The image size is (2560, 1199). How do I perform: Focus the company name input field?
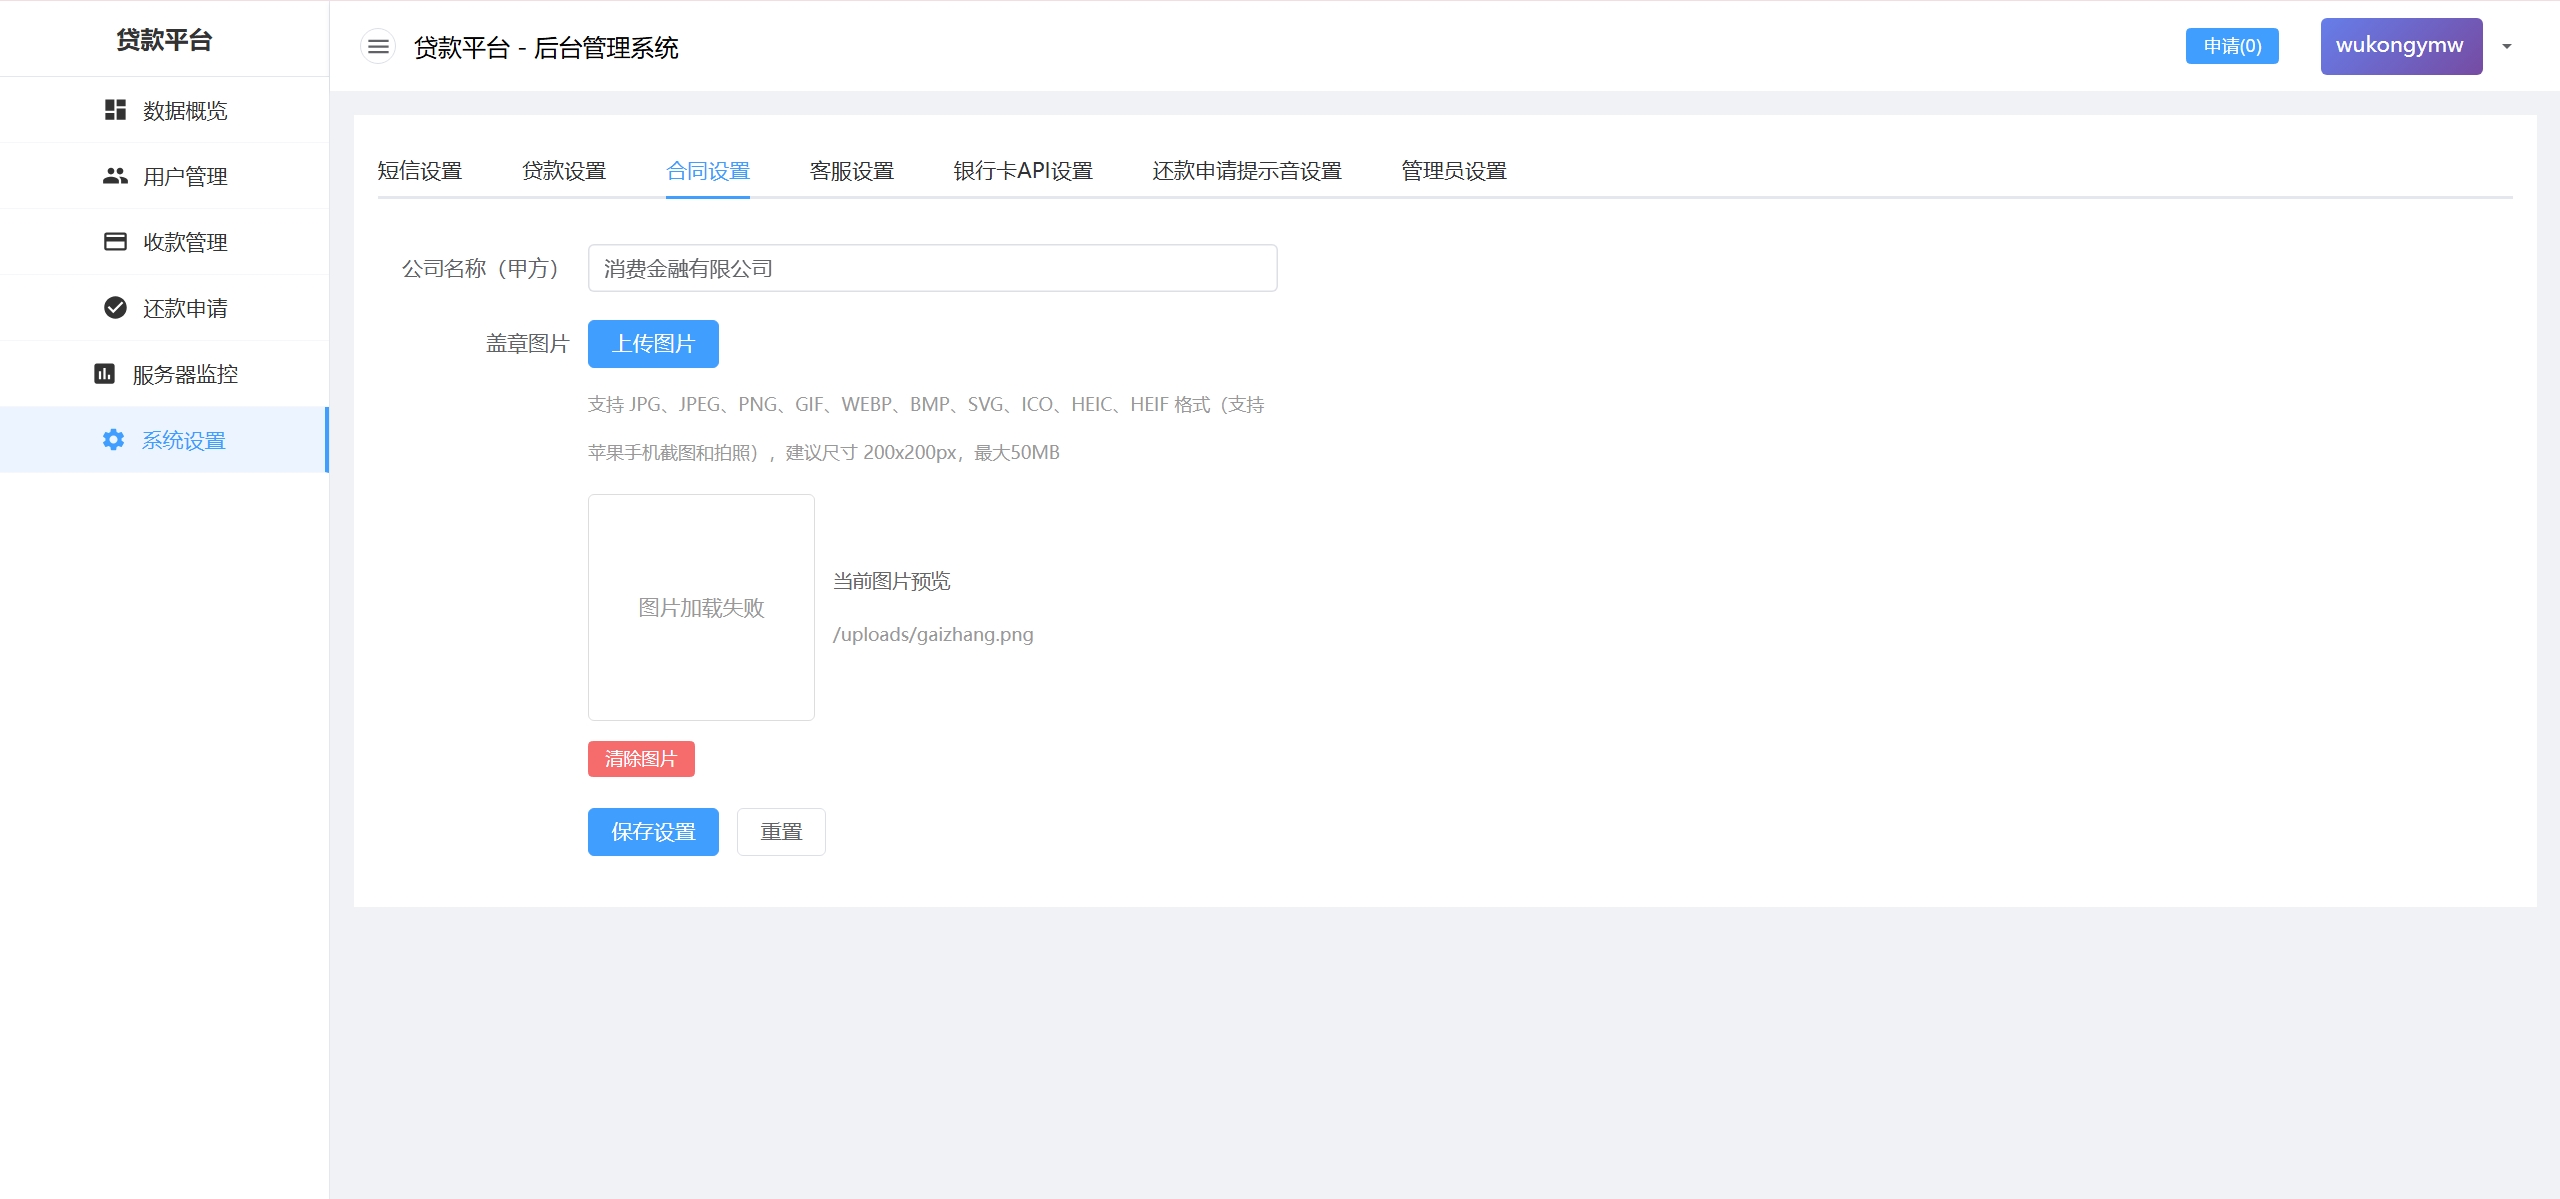pos(932,268)
